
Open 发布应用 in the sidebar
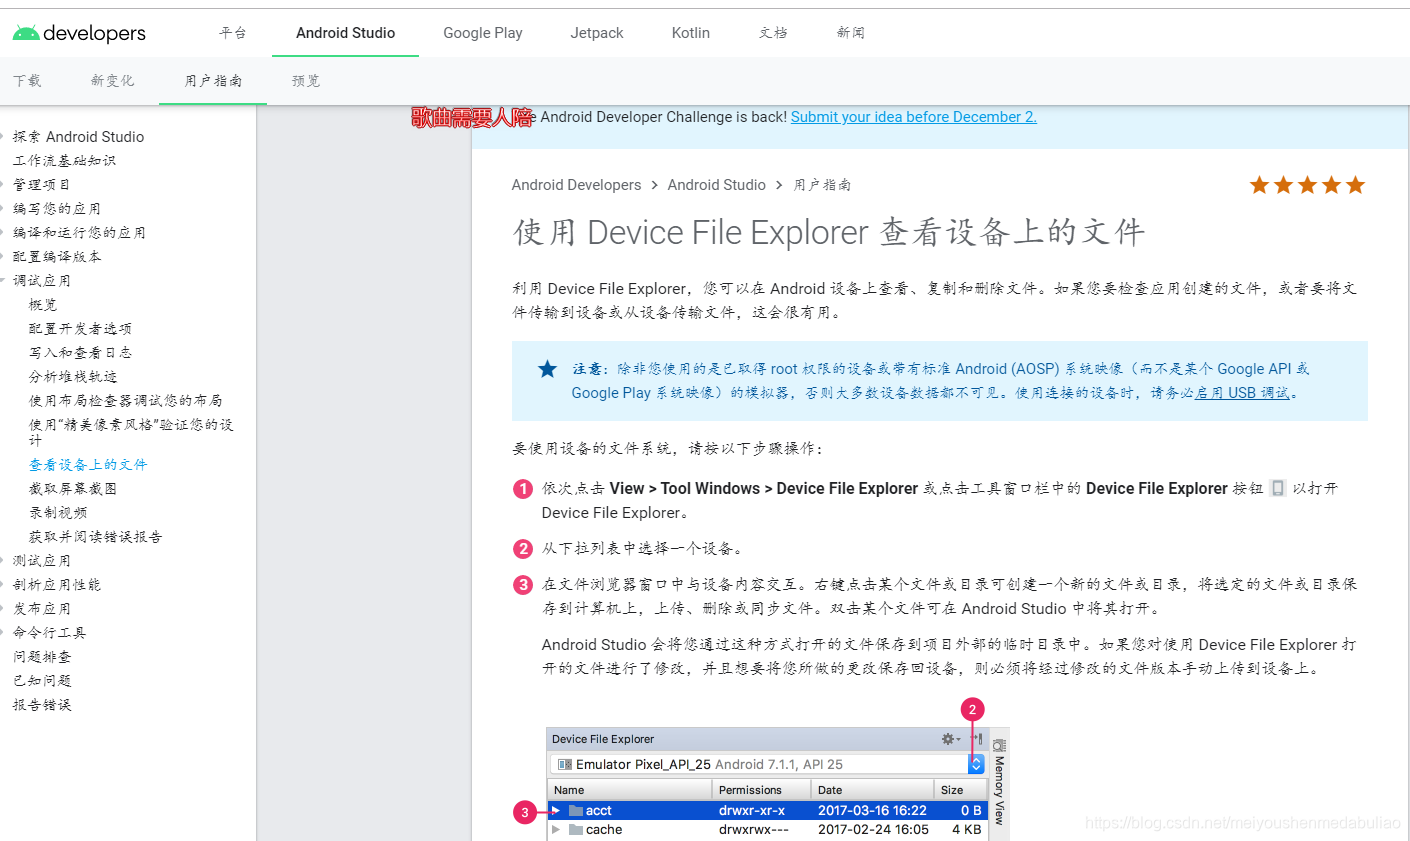(x=41, y=609)
